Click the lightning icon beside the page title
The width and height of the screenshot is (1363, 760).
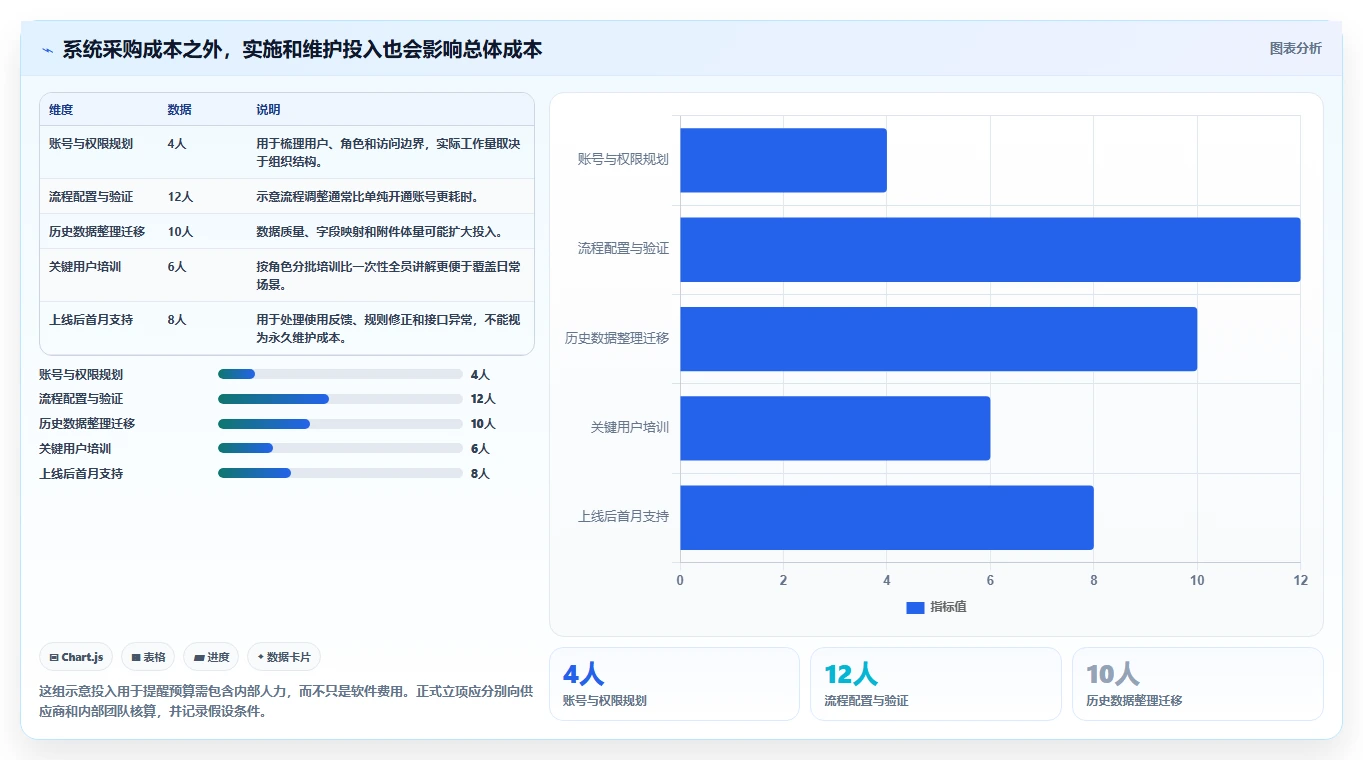tap(47, 50)
